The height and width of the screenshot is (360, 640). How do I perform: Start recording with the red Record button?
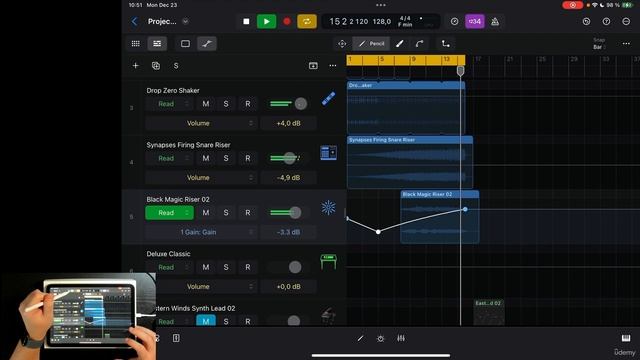click(287, 21)
